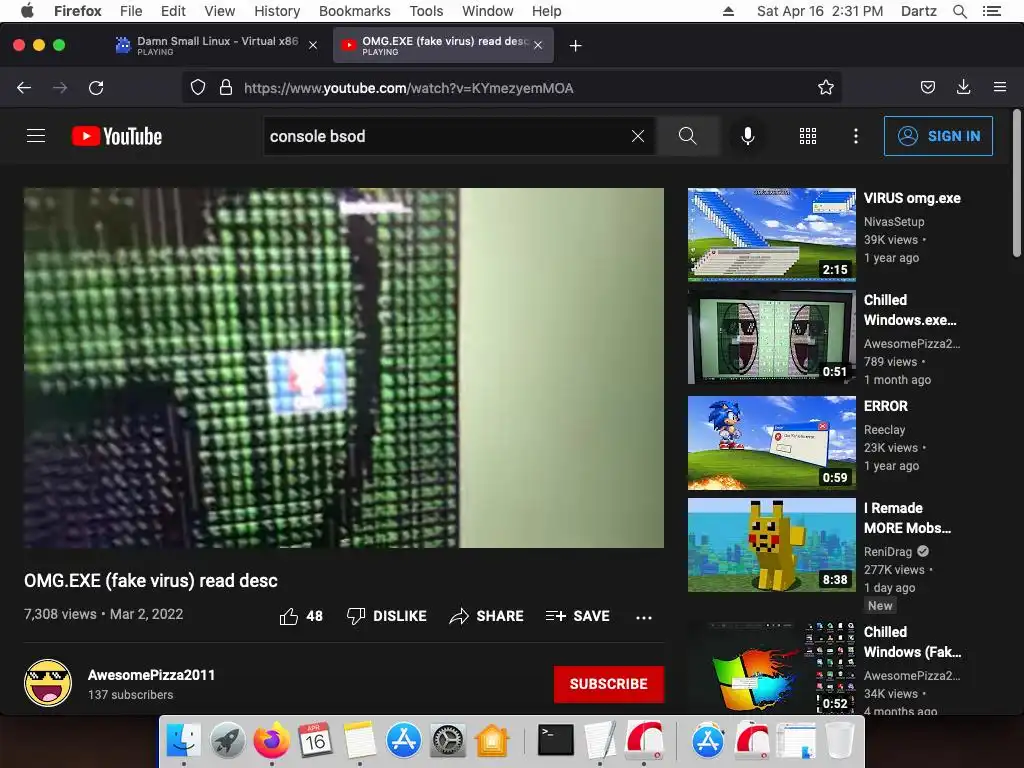Open the Bookmarks menu

[355, 11]
